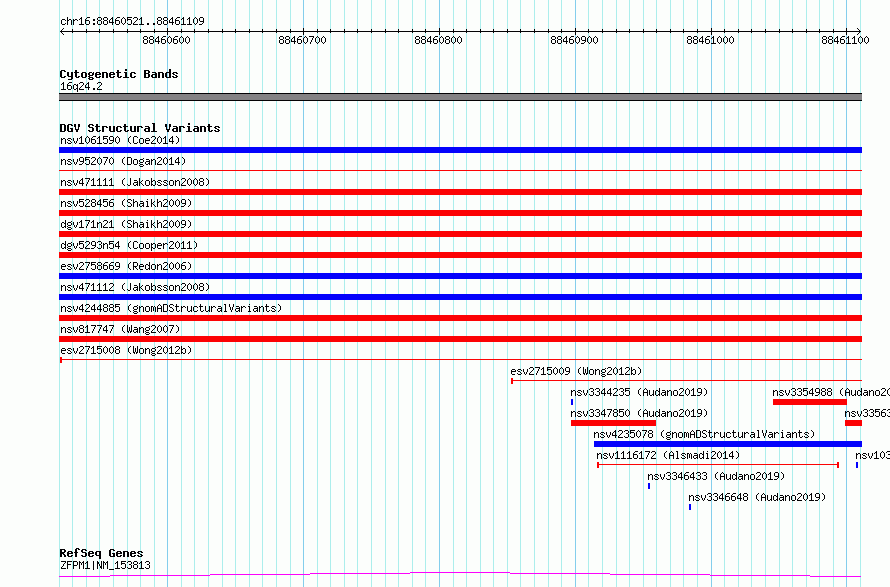Click the small blue mark under nsv3346433
Viewport: 890px width, 587px height.
(649, 486)
